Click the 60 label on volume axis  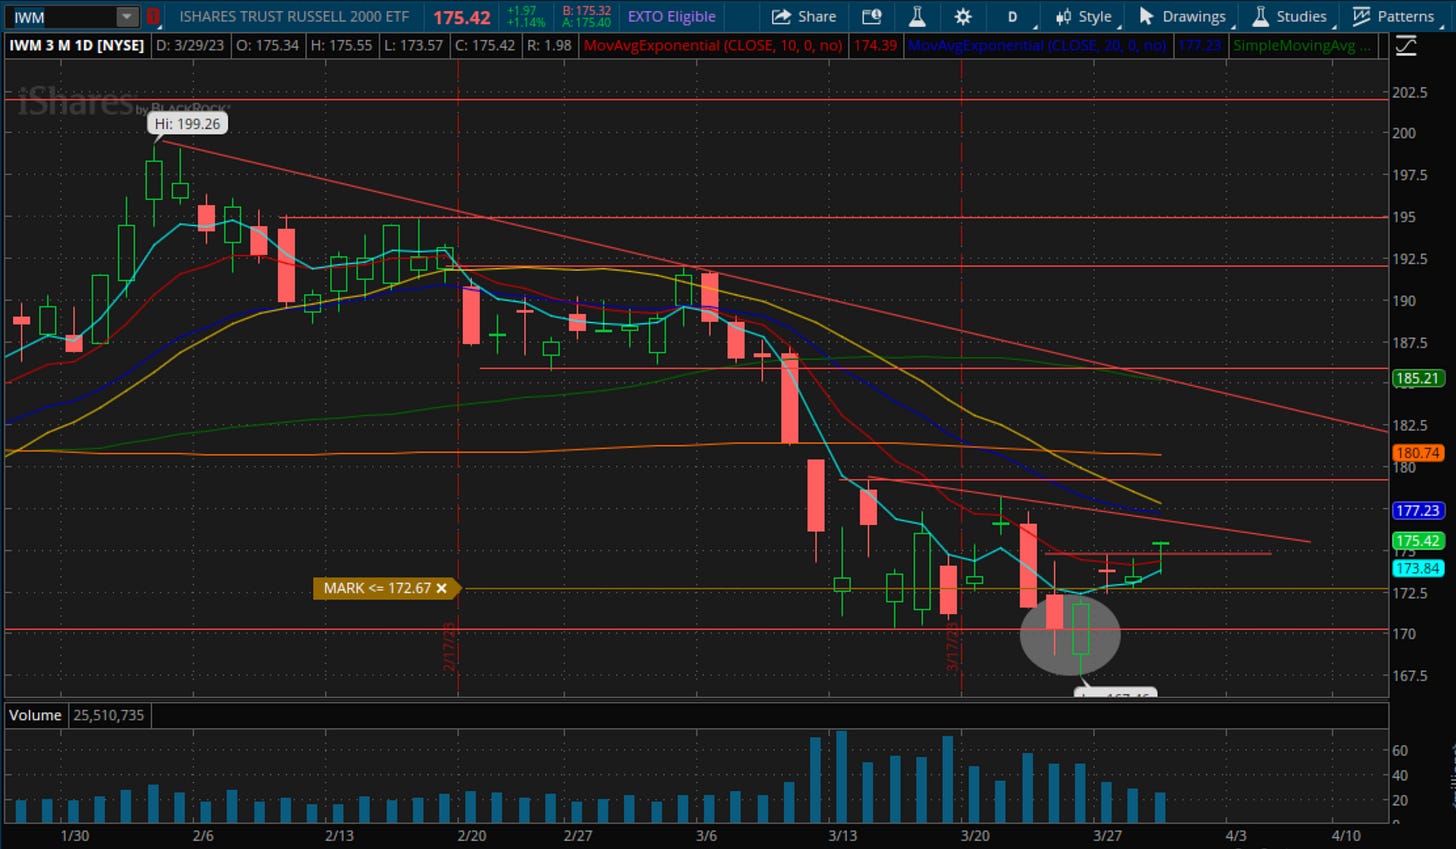point(1400,750)
